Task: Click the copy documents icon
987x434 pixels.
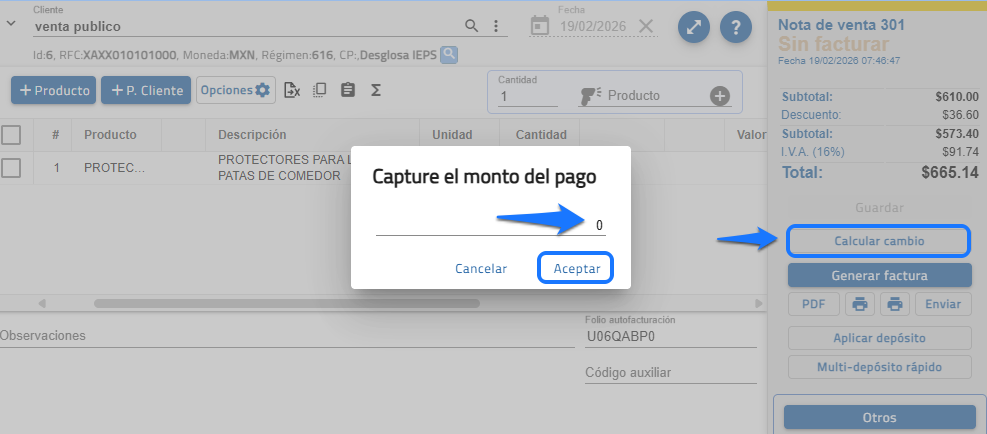Action: coord(320,89)
